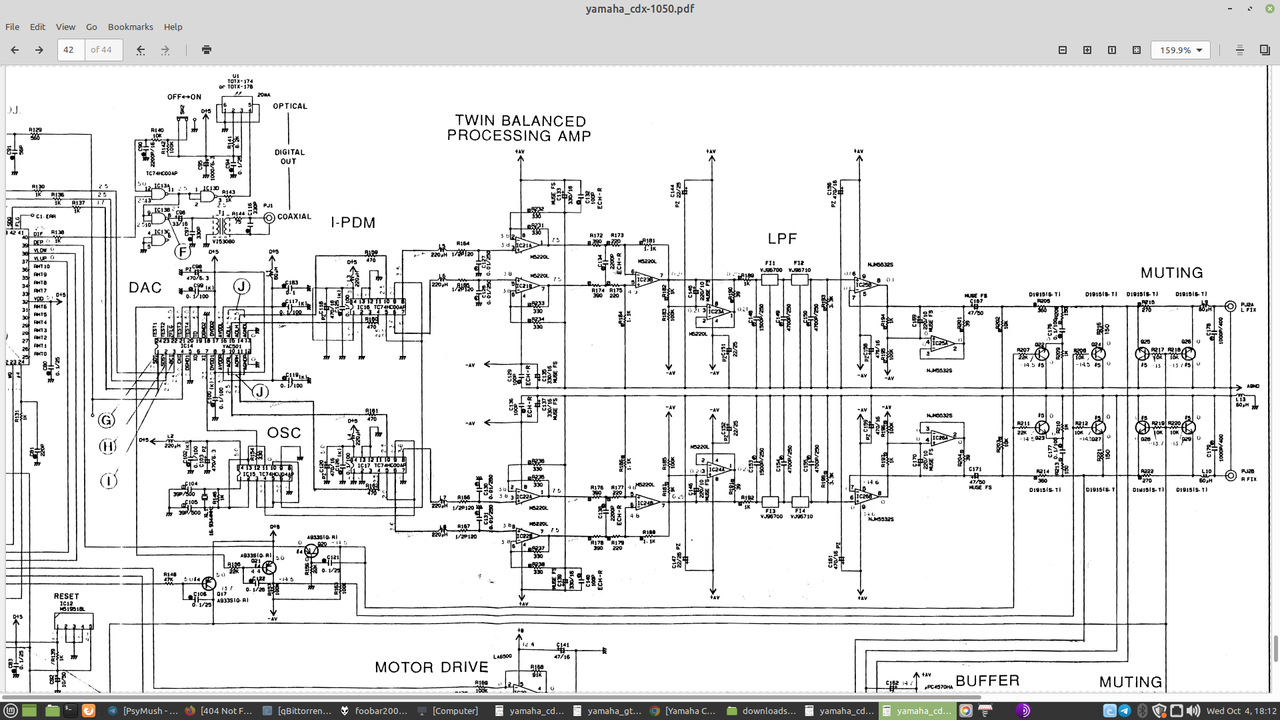This screenshot has height=720, width=1280.
Task: Print the schematic PDF
Action: tap(206, 49)
